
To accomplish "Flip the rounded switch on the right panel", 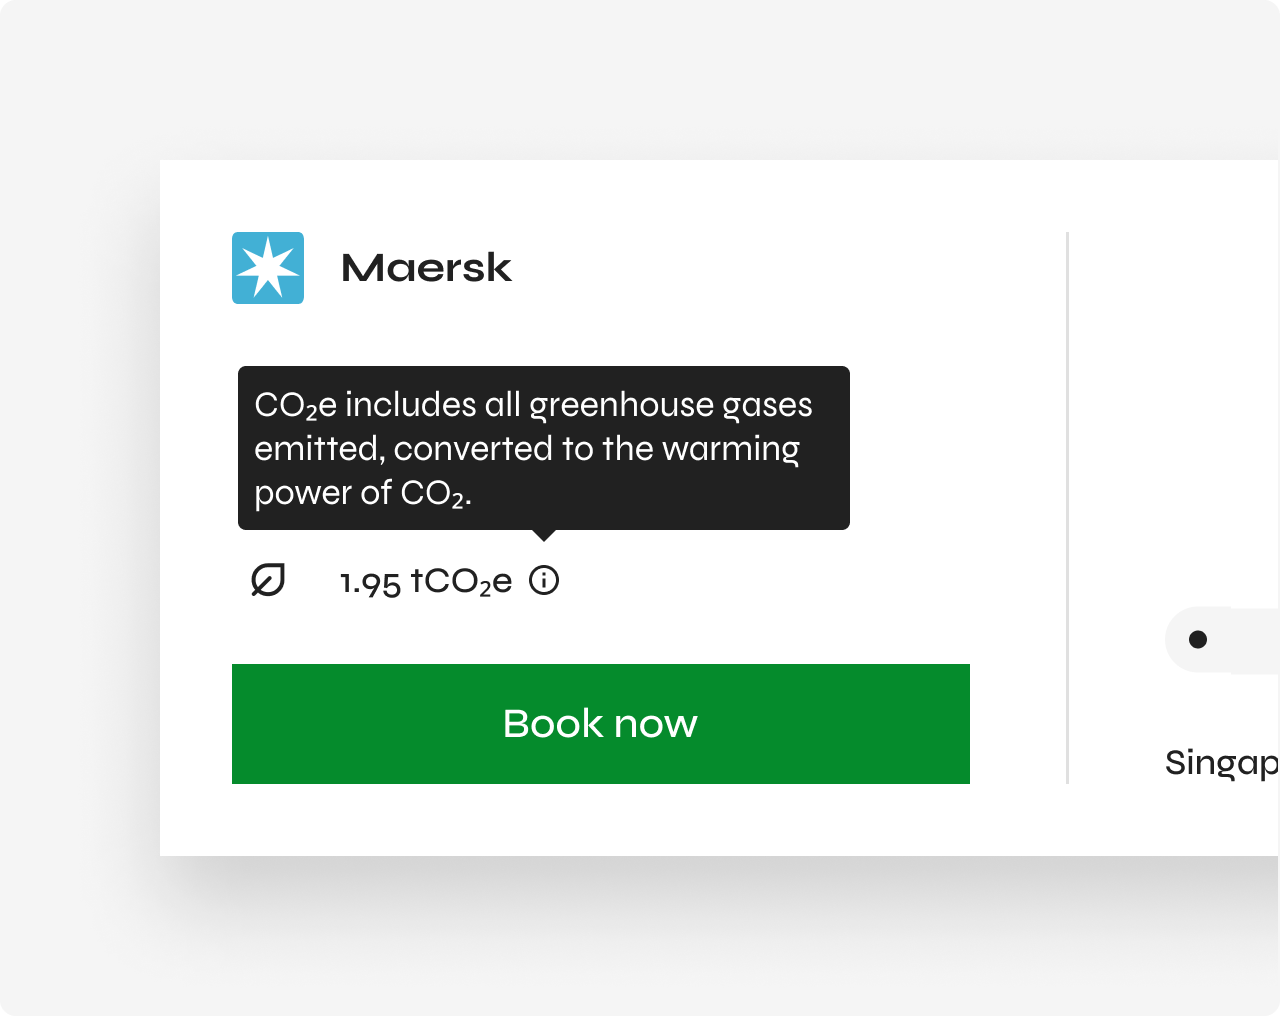I will [1210, 639].
